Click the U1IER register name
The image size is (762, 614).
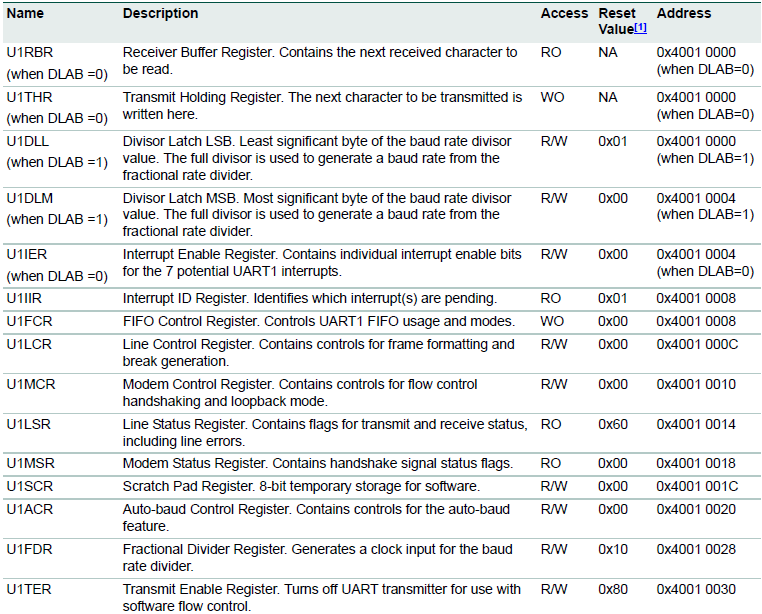point(25,256)
